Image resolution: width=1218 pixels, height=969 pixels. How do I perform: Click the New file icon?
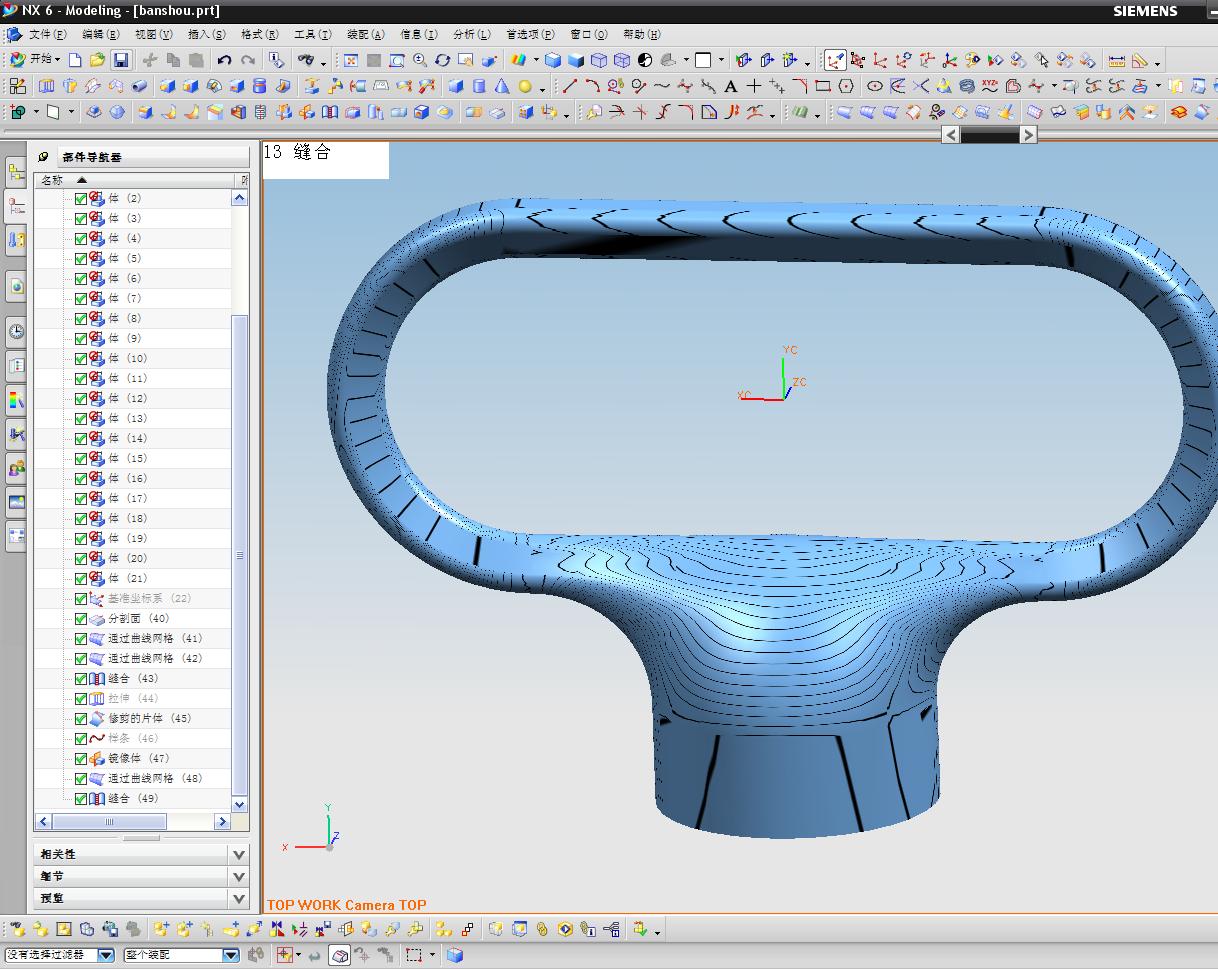coord(75,60)
